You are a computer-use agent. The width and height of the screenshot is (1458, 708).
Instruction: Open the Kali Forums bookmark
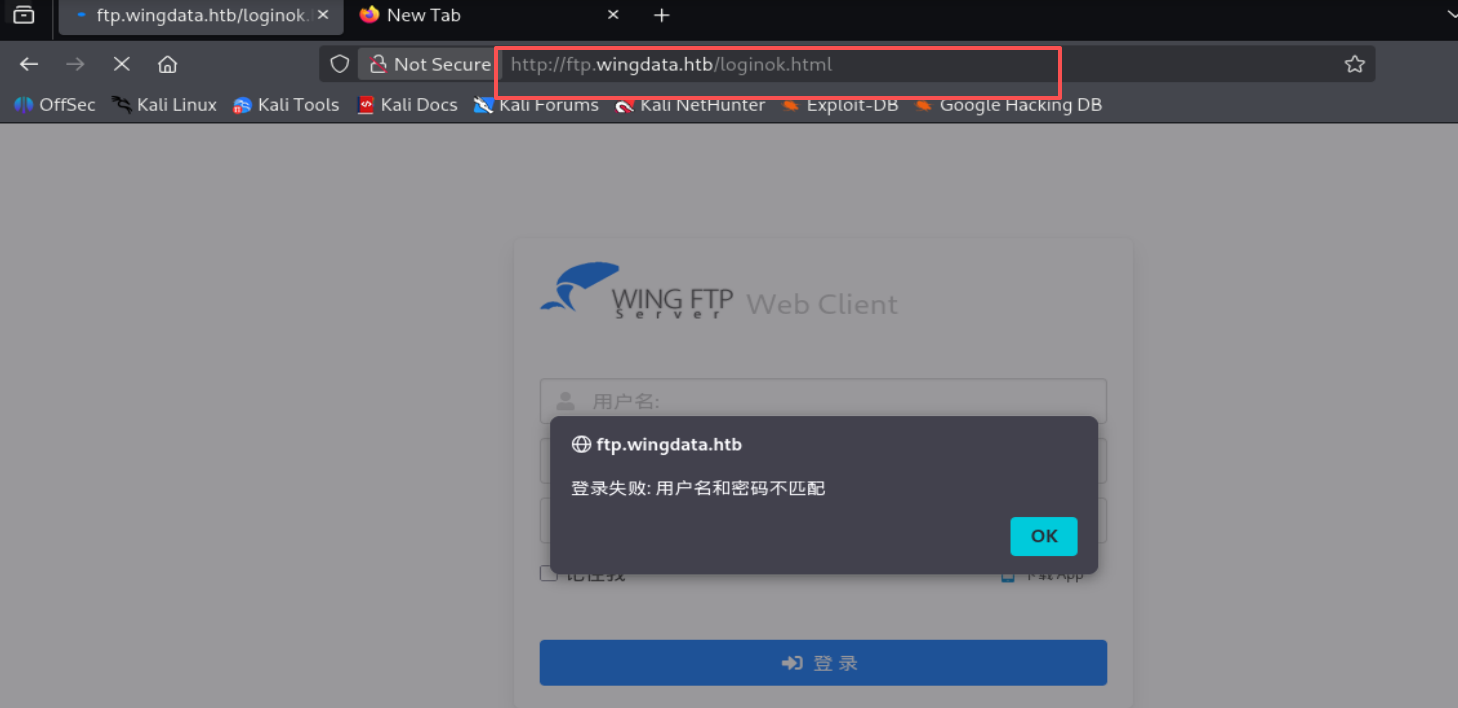point(536,105)
